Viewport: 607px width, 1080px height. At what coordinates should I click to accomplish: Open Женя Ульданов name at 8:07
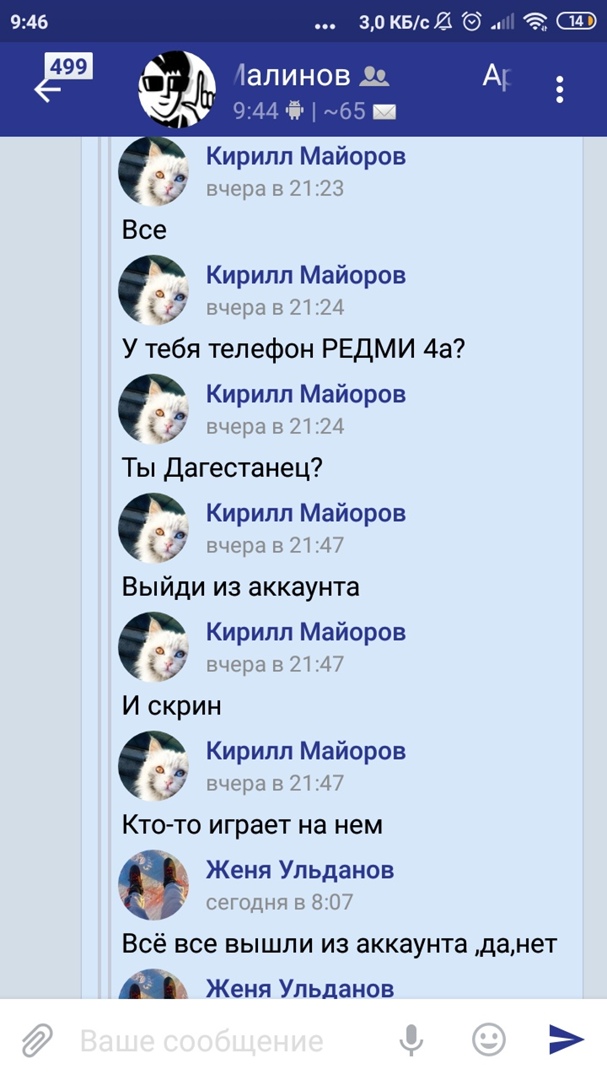pos(300,870)
